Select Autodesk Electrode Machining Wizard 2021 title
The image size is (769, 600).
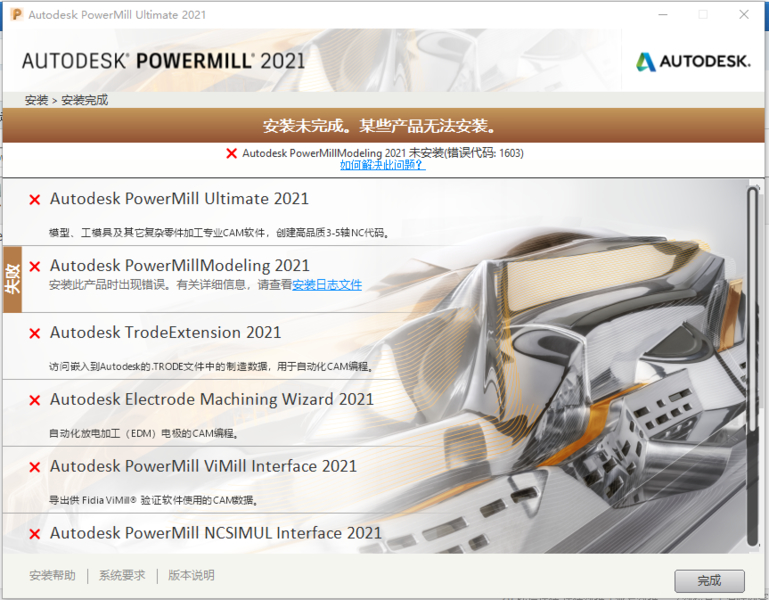pos(212,399)
